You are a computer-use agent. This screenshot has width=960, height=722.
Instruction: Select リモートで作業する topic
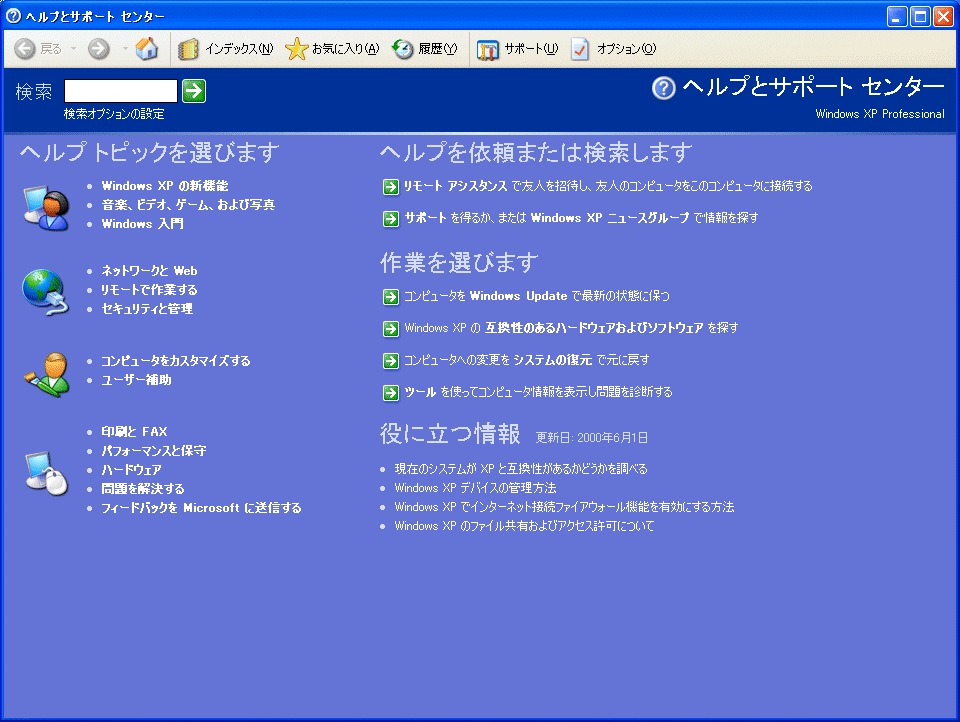point(149,290)
